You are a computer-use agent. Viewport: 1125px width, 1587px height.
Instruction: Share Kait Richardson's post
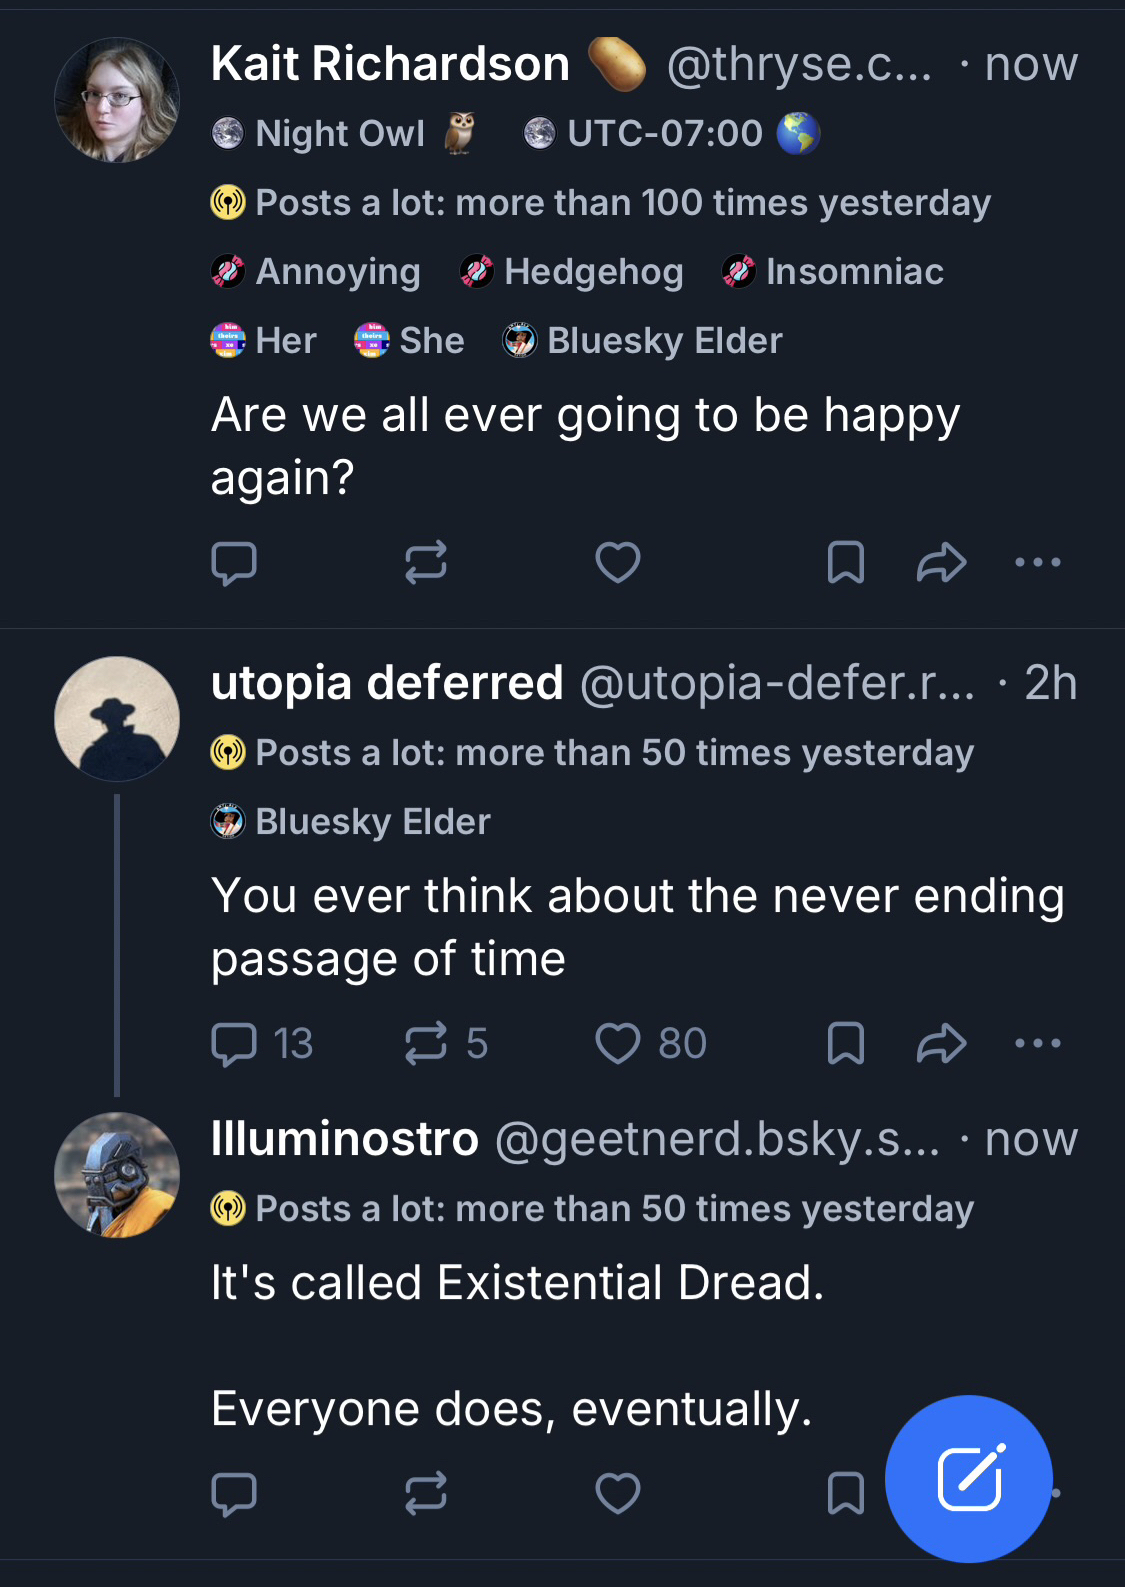point(941,563)
